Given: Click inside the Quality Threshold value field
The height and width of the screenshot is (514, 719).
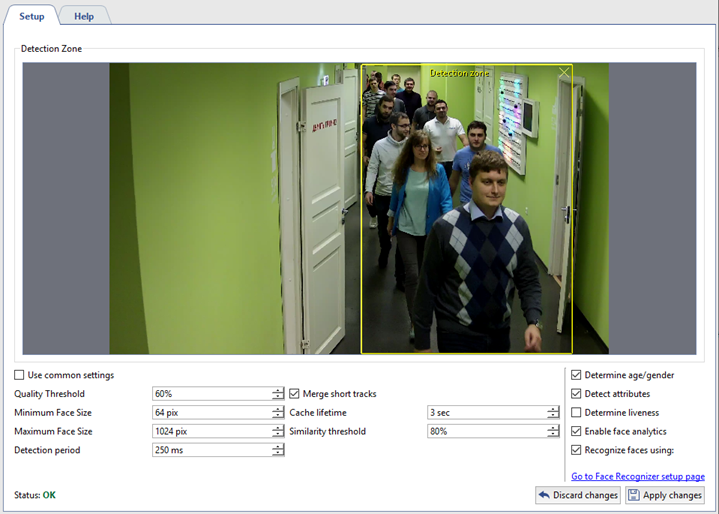Looking at the screenshot, I should pos(210,394).
